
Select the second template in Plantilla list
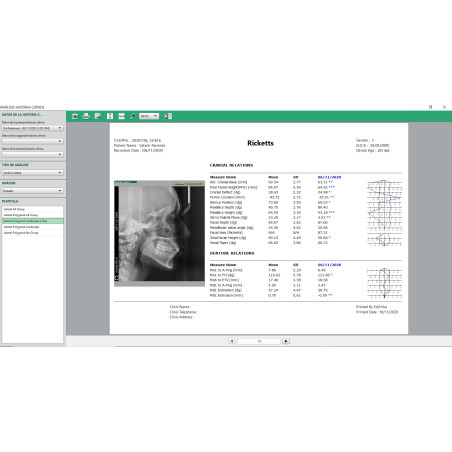pos(33,215)
